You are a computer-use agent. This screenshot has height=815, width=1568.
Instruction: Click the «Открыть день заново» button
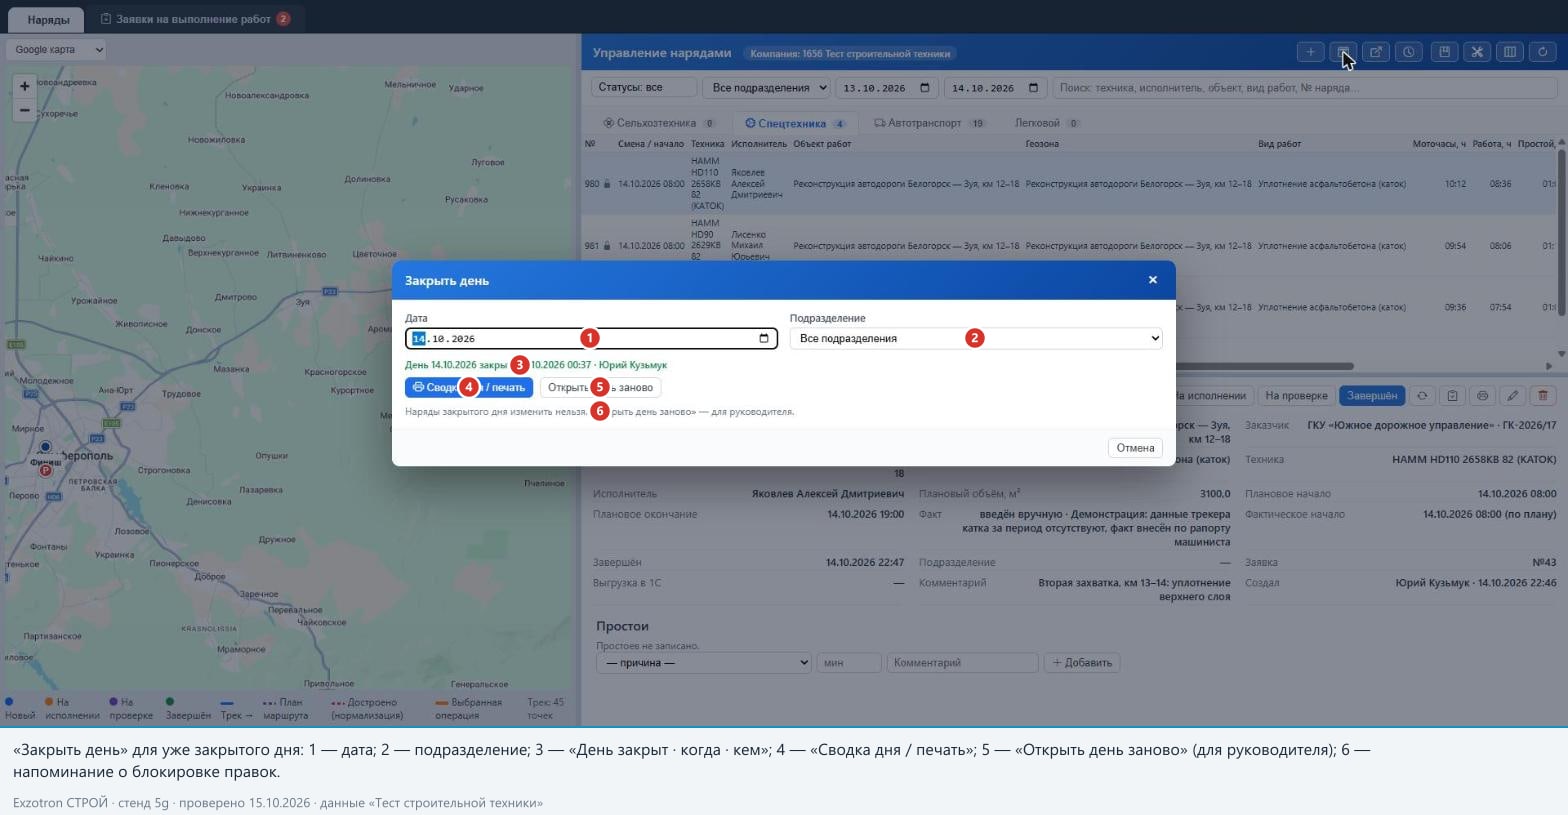click(600, 387)
